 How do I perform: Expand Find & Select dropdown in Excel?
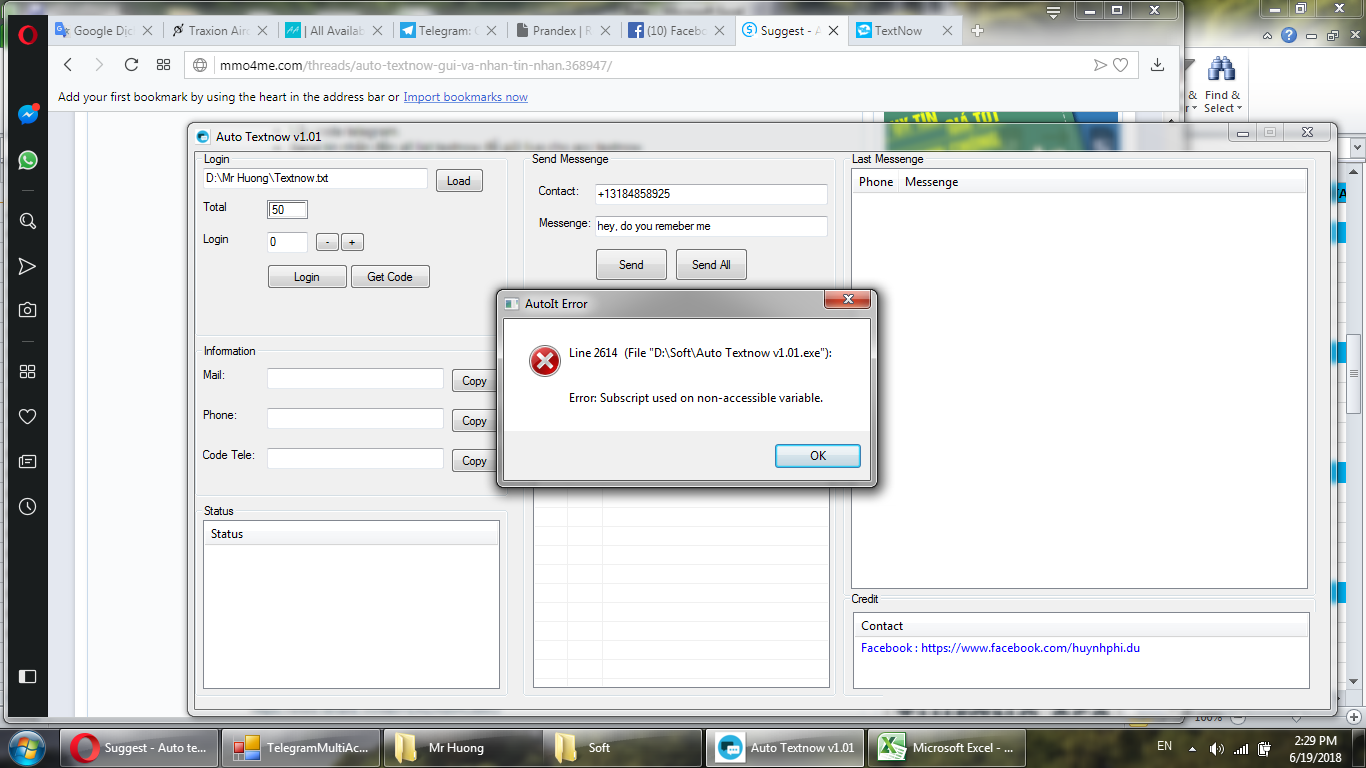pyautogui.click(x=1221, y=87)
